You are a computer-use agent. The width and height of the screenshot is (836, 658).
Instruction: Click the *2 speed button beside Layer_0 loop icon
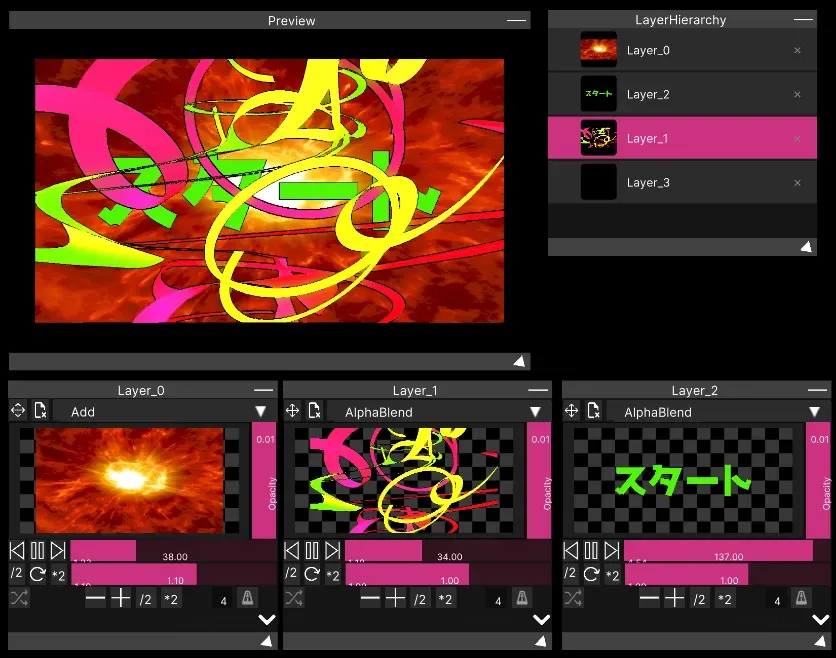pyautogui.click(x=58, y=575)
